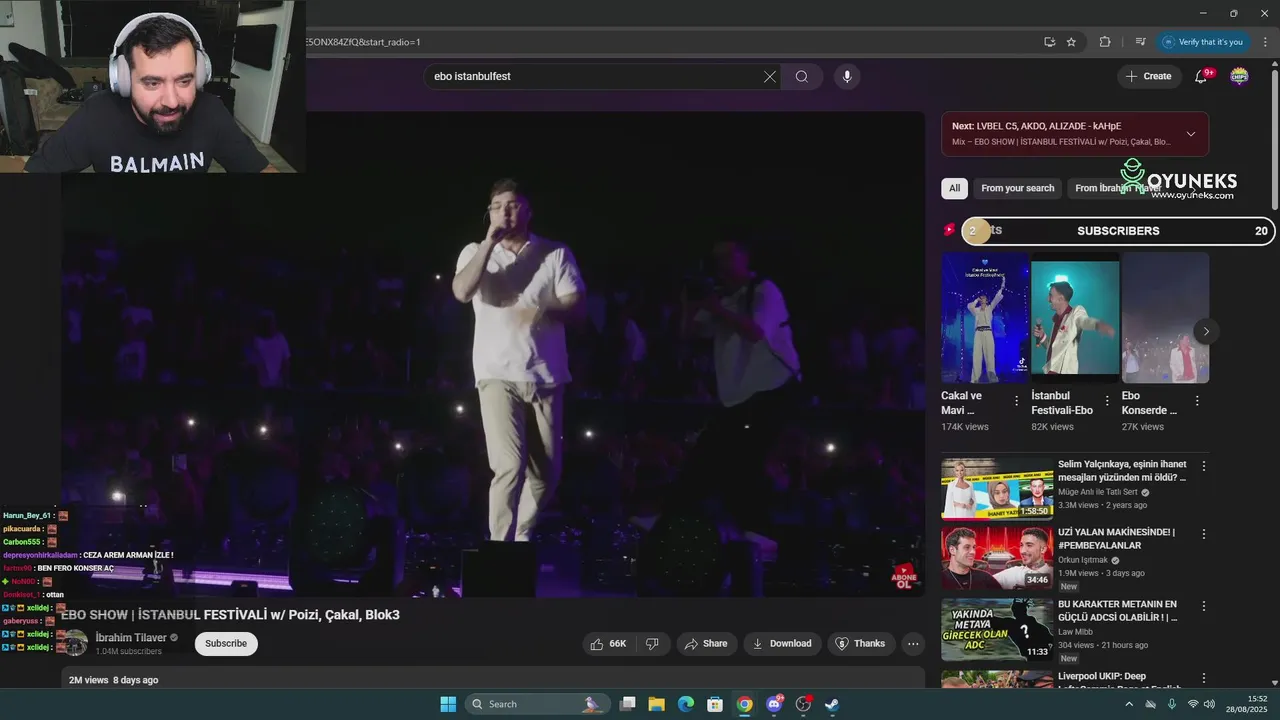Install app icon in address bar
The image size is (1280, 720).
pos(1049,42)
